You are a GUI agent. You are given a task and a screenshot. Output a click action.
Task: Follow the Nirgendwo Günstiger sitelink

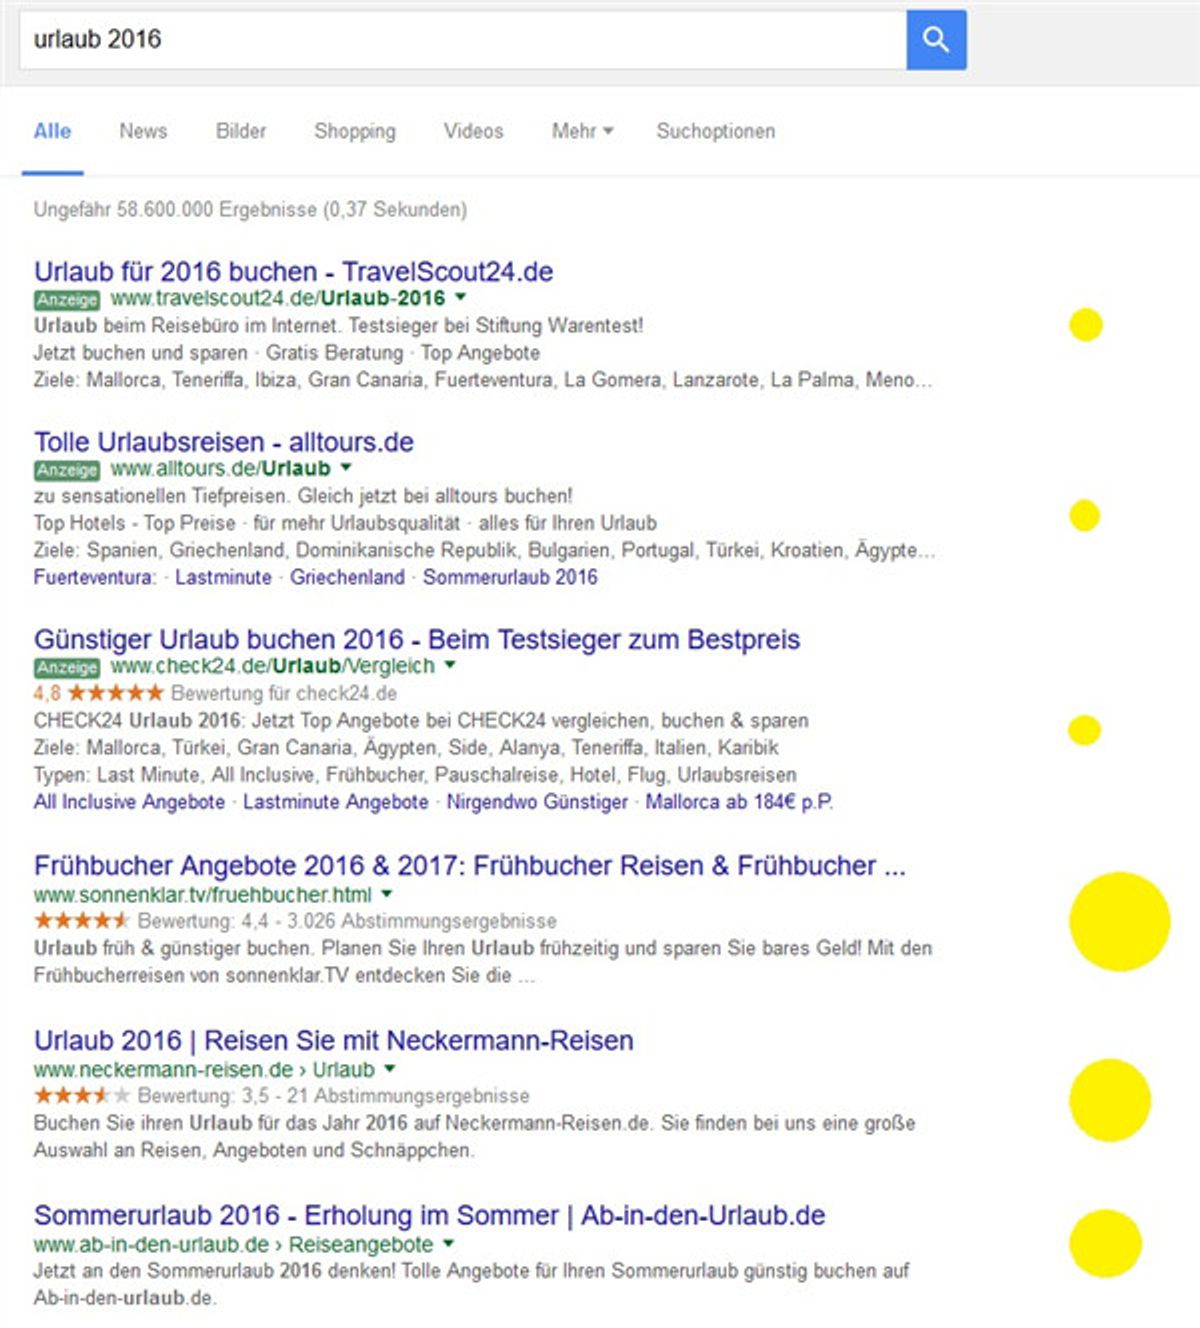click(x=537, y=802)
